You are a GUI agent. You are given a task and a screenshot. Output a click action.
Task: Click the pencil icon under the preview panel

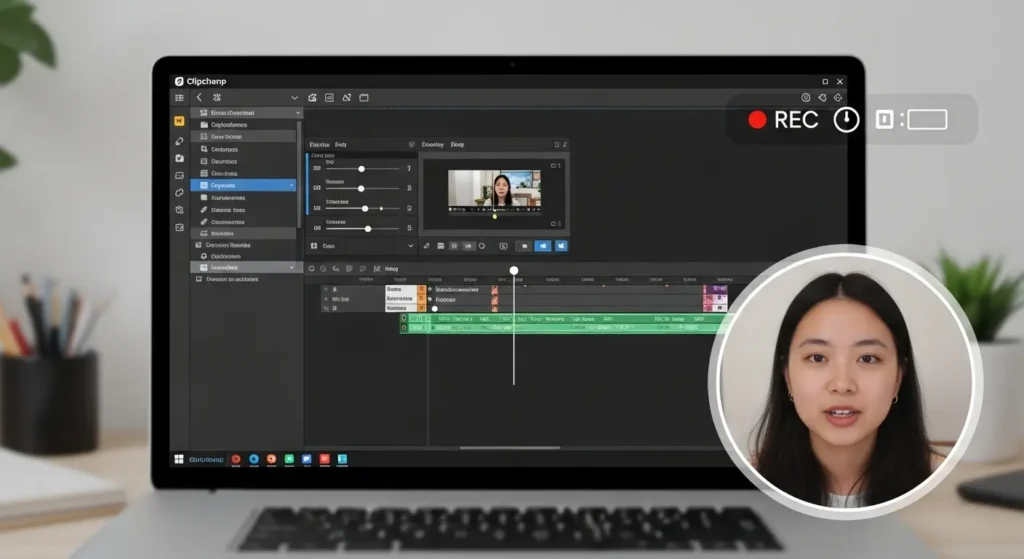(x=427, y=245)
